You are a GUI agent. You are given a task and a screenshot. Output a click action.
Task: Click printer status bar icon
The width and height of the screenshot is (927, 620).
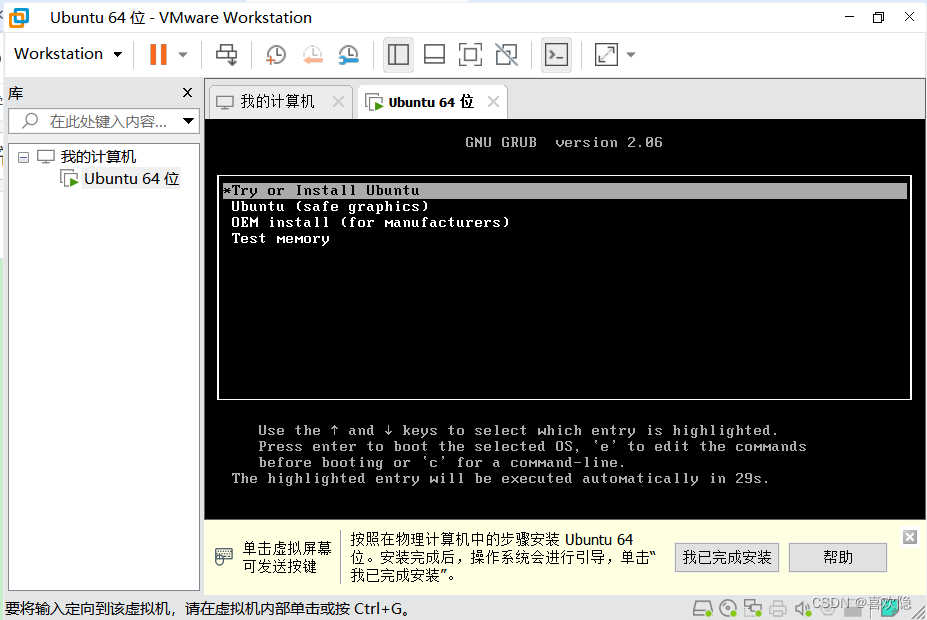coord(778,608)
